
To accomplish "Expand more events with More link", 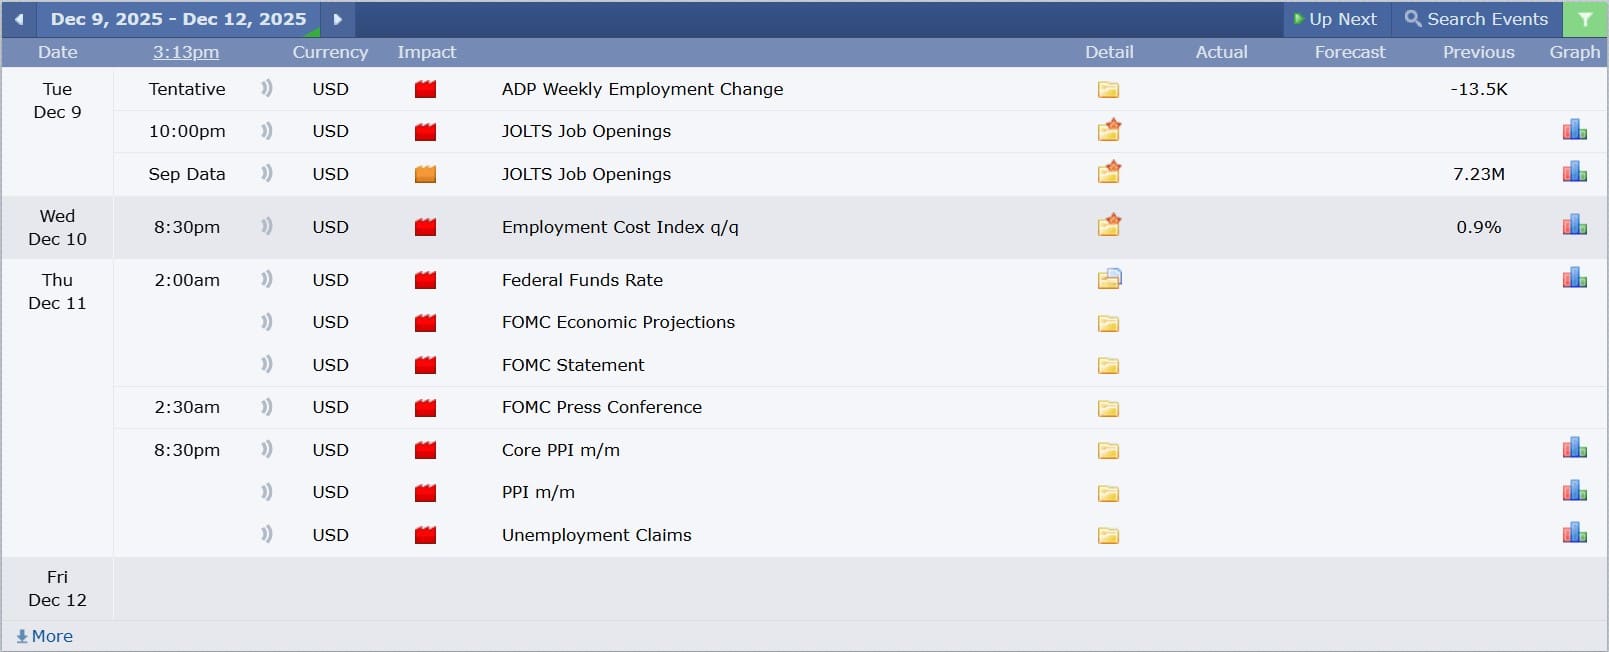I will point(45,636).
